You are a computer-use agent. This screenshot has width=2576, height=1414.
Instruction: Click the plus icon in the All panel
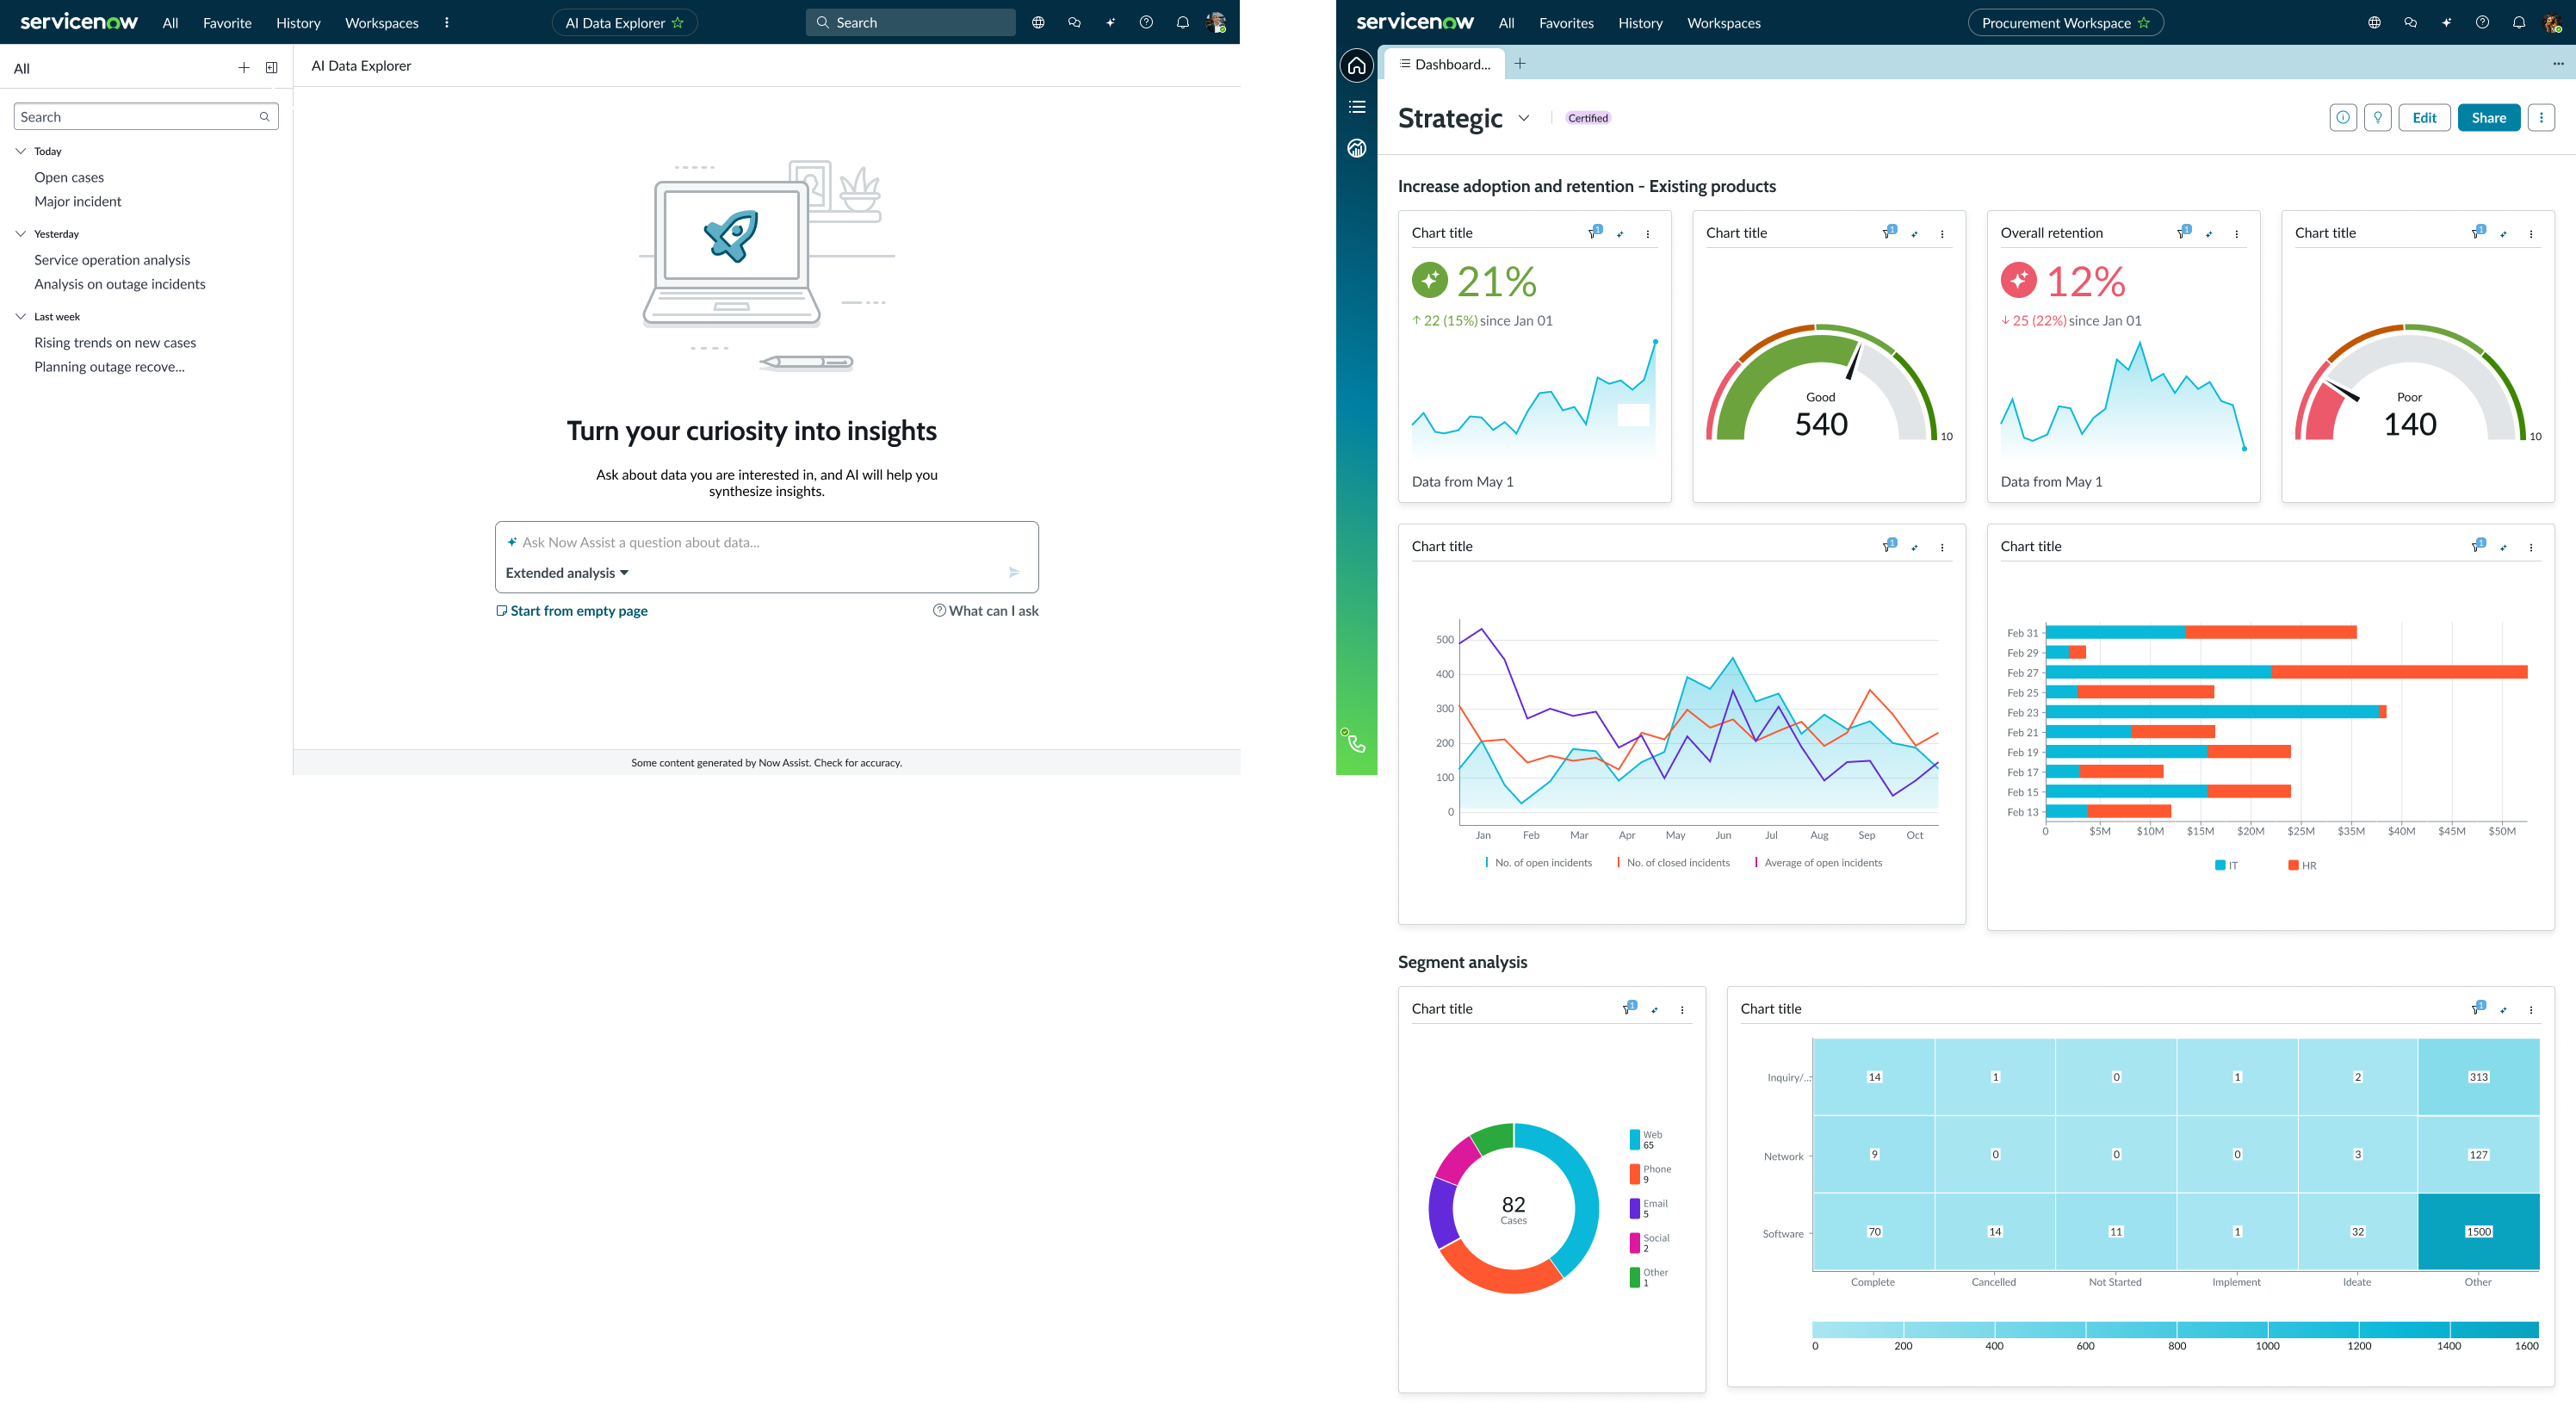point(243,68)
